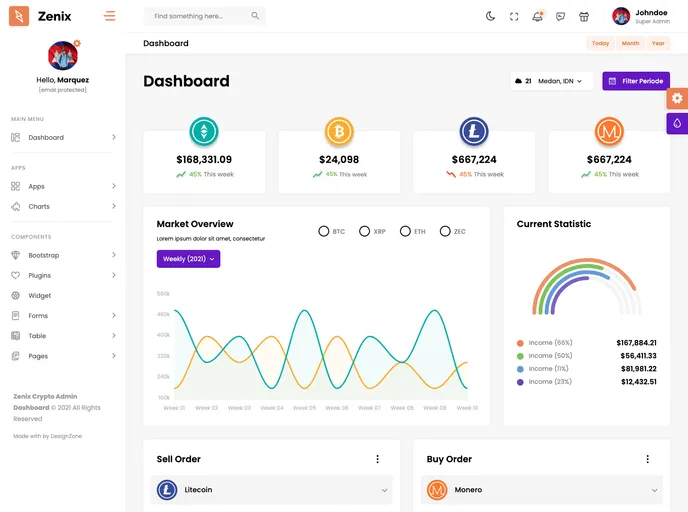Open the $168,331.09 balance card

(x=204, y=161)
